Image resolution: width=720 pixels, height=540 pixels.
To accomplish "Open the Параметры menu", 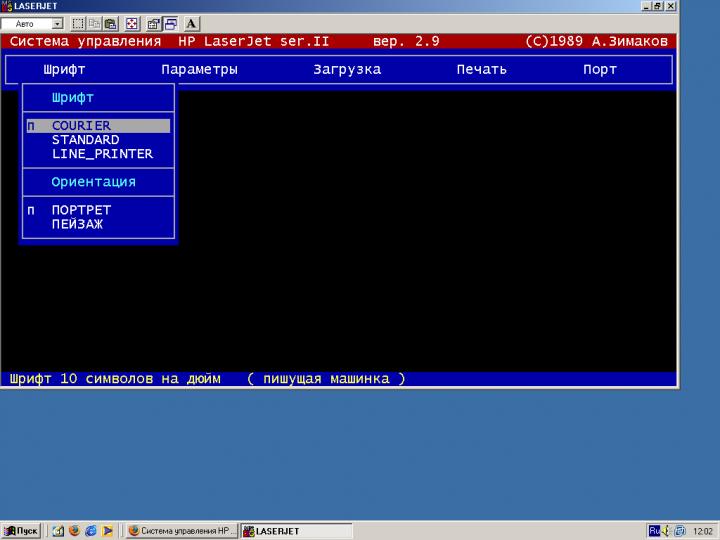I will point(199,70).
